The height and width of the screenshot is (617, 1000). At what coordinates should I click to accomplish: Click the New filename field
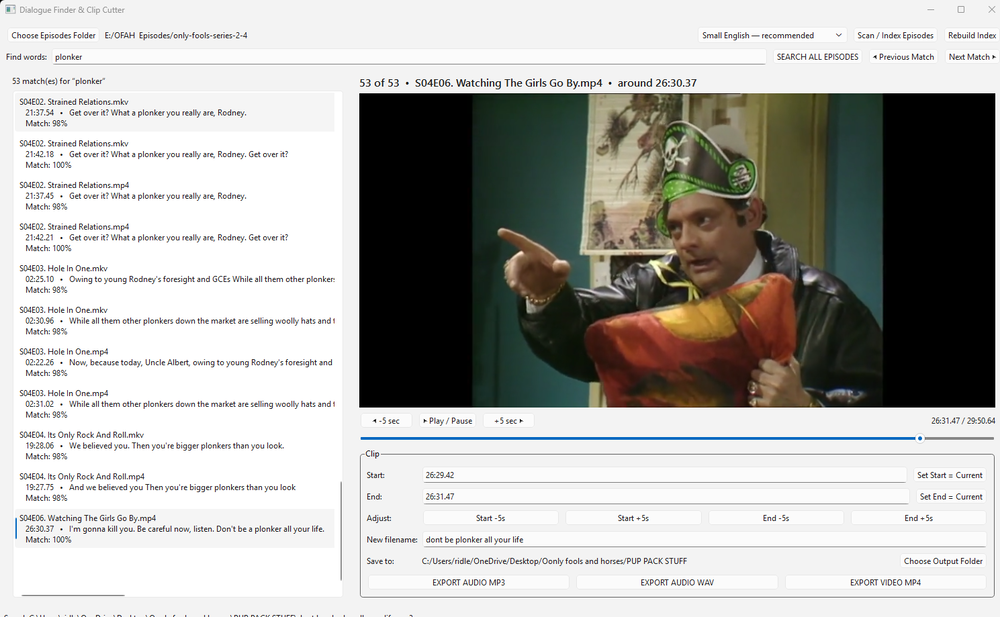pyautogui.click(x=705, y=540)
